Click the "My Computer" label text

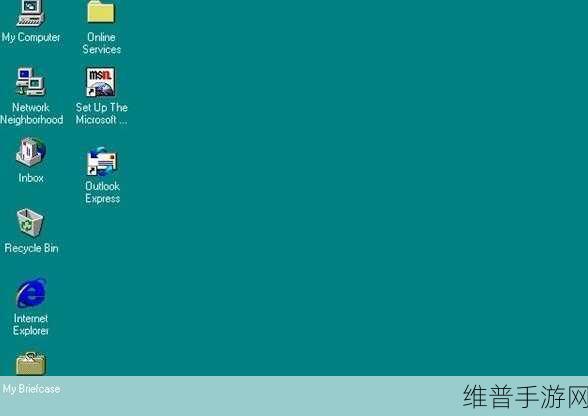31,37
